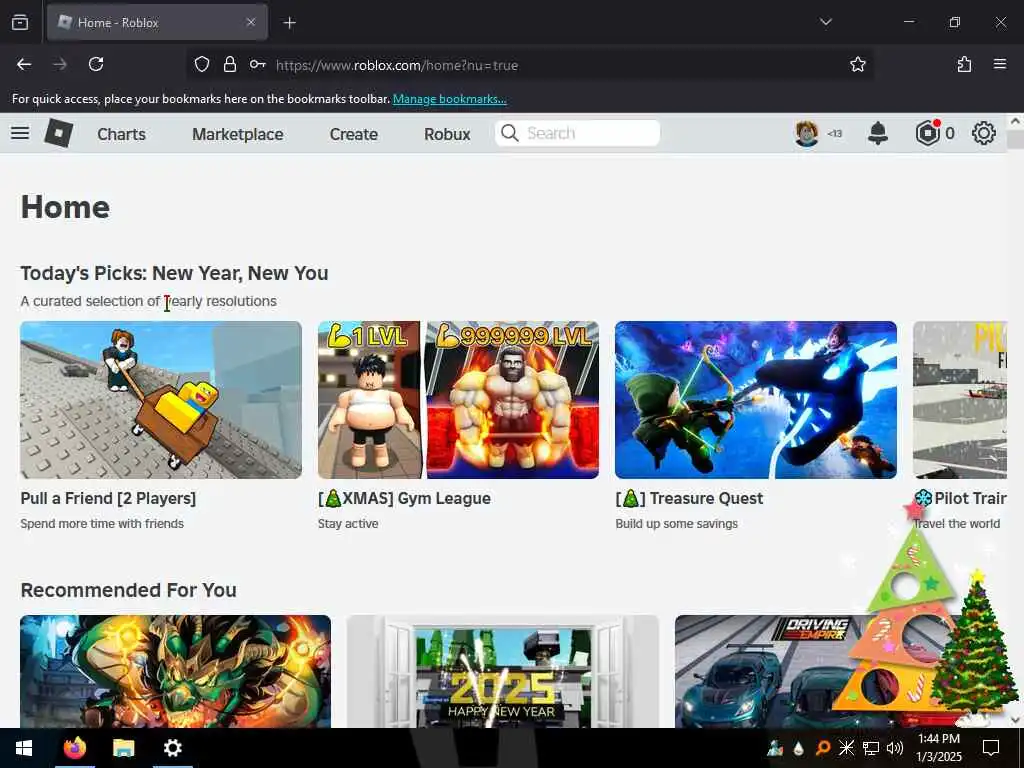Select the Home - Roblox browser tab

tap(157, 23)
